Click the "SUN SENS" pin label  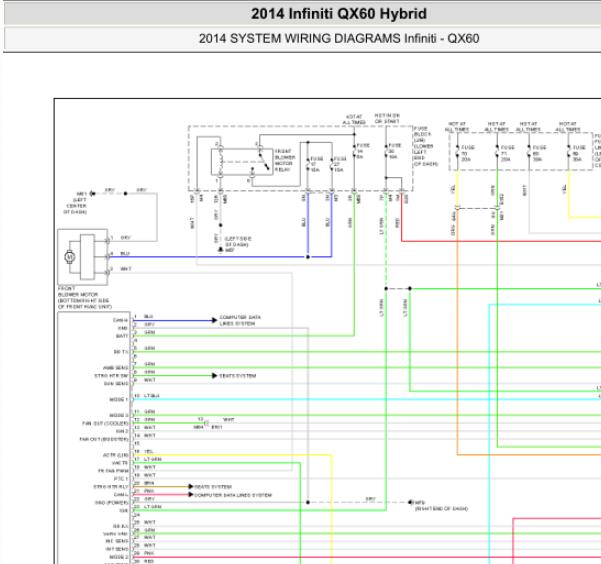click(x=116, y=383)
